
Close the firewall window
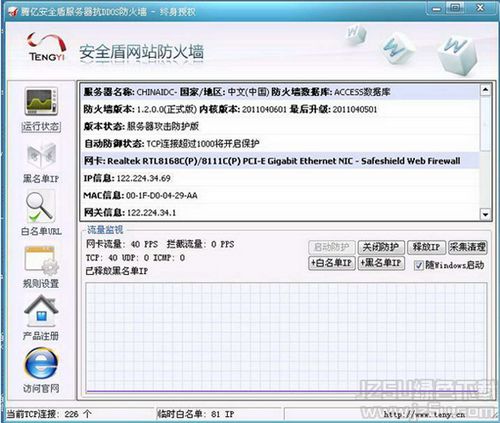[480, 8]
